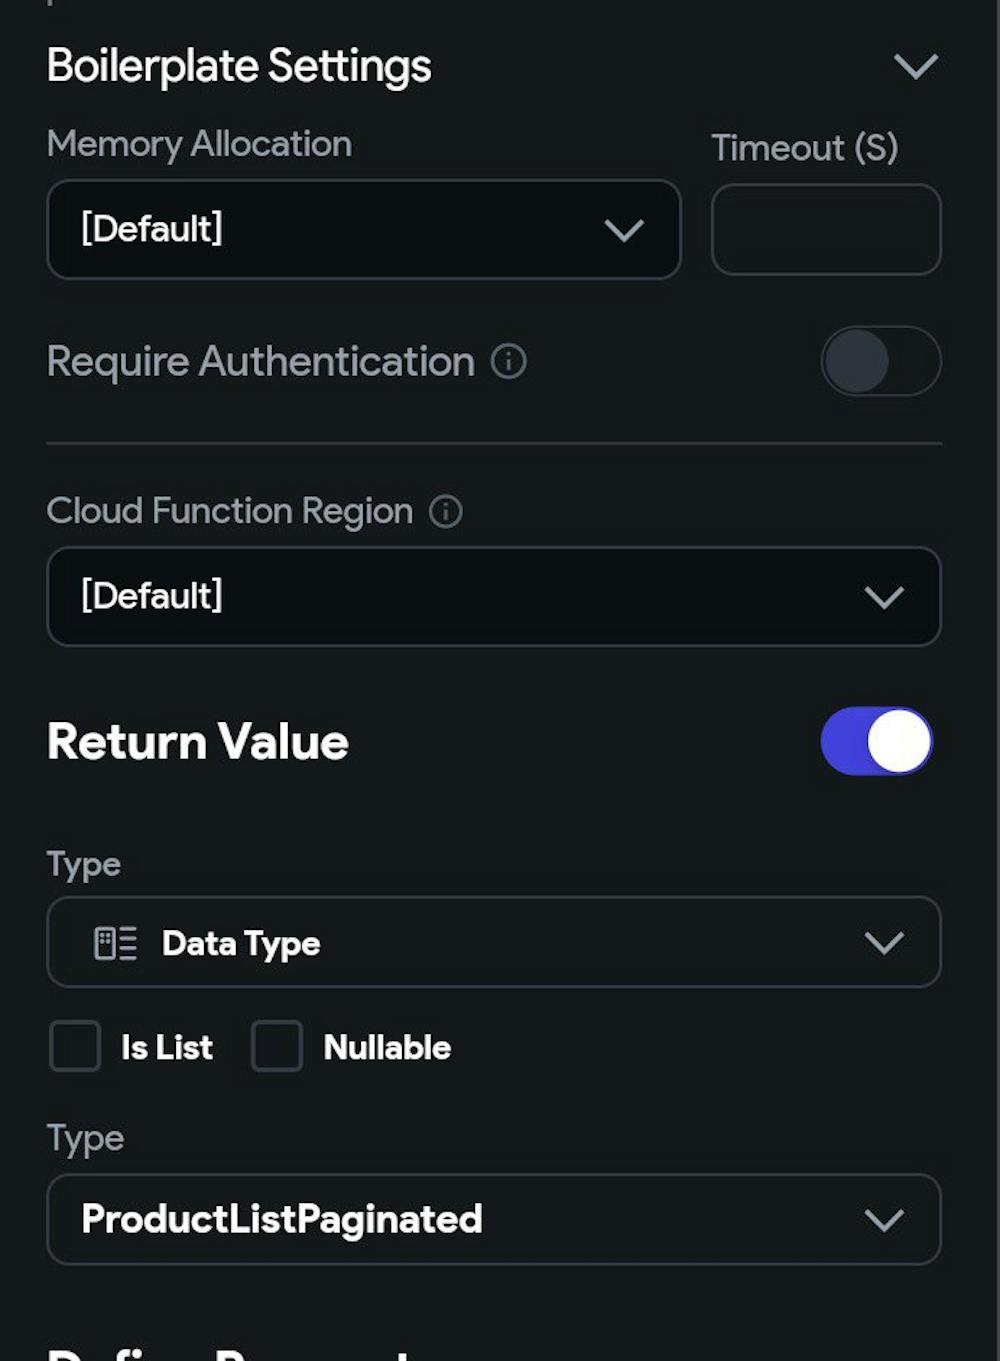This screenshot has height=1361, width=1000.
Task: Click the chevron arrow in Memory Allocation box
Action: 624,231
